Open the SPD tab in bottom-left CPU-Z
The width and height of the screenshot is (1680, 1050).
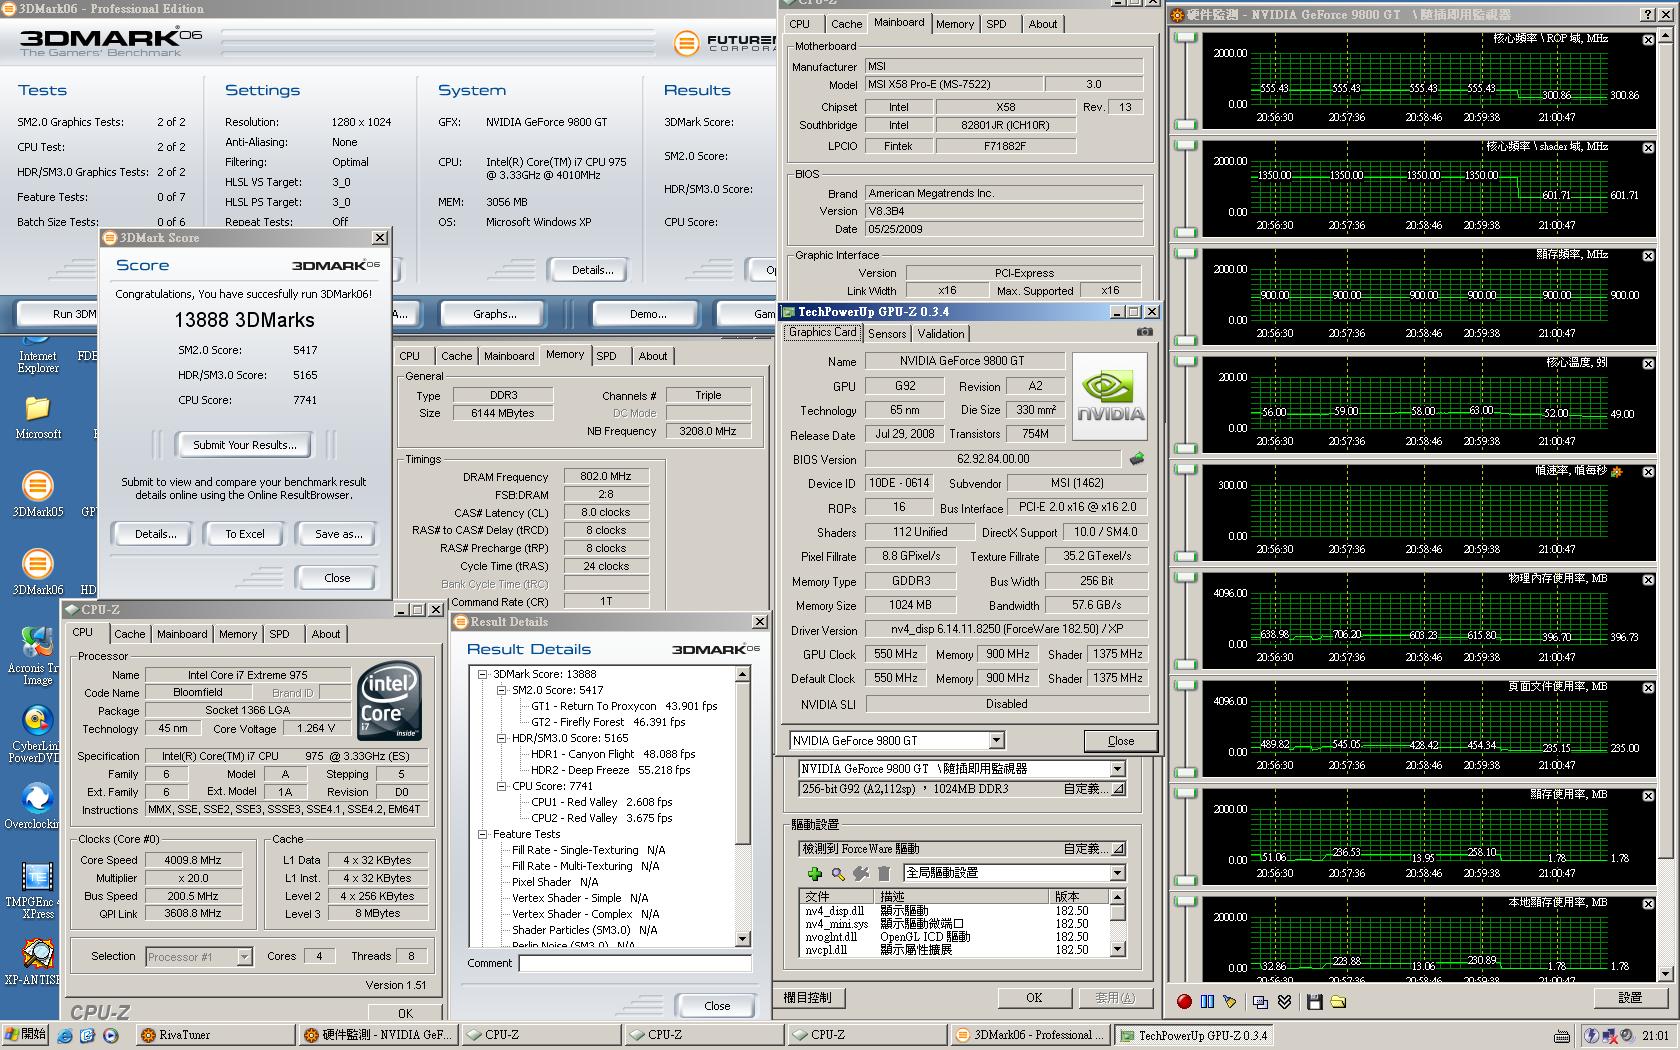(279, 634)
